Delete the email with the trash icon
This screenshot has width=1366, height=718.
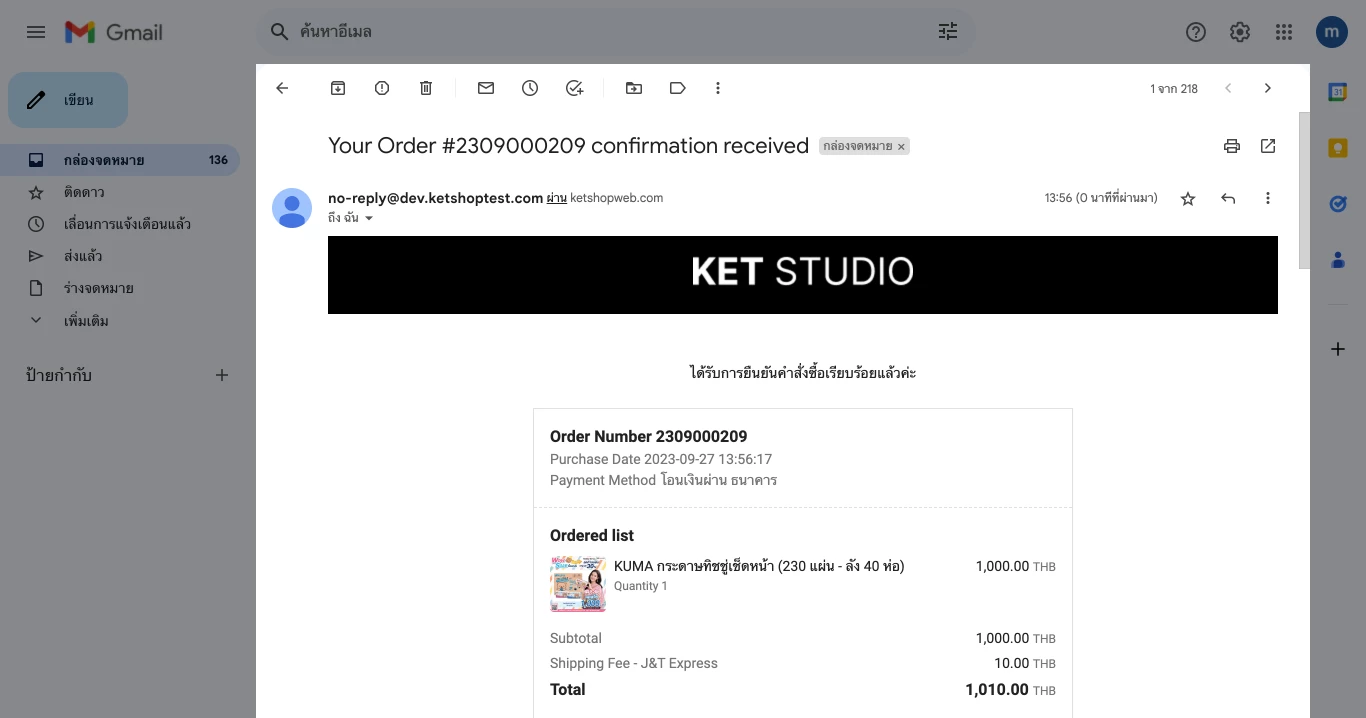click(x=426, y=88)
